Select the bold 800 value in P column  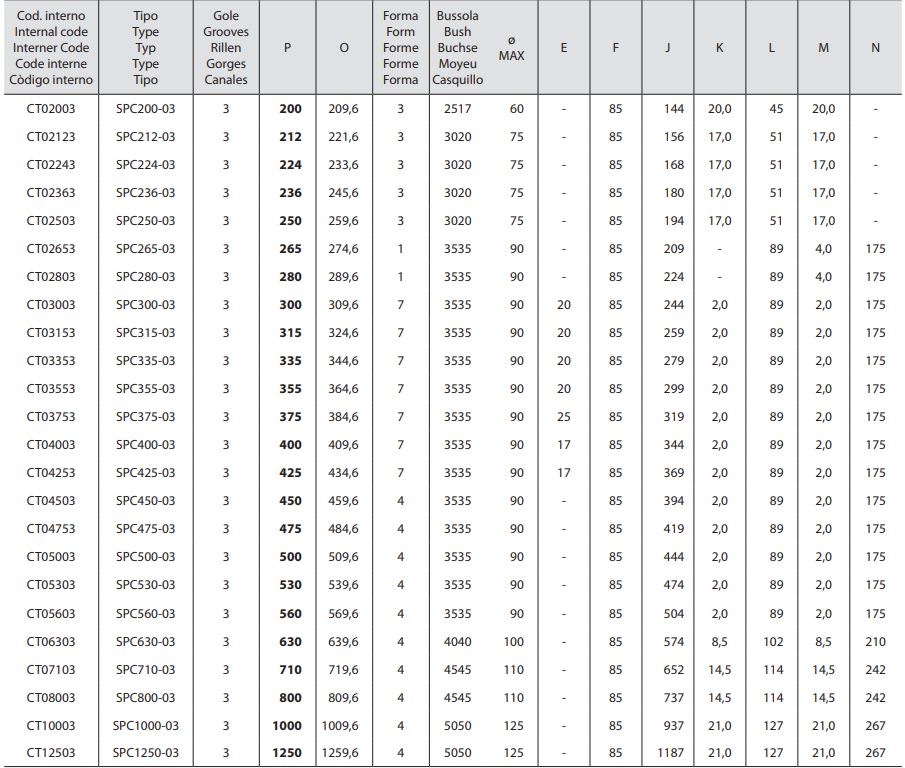click(289, 697)
